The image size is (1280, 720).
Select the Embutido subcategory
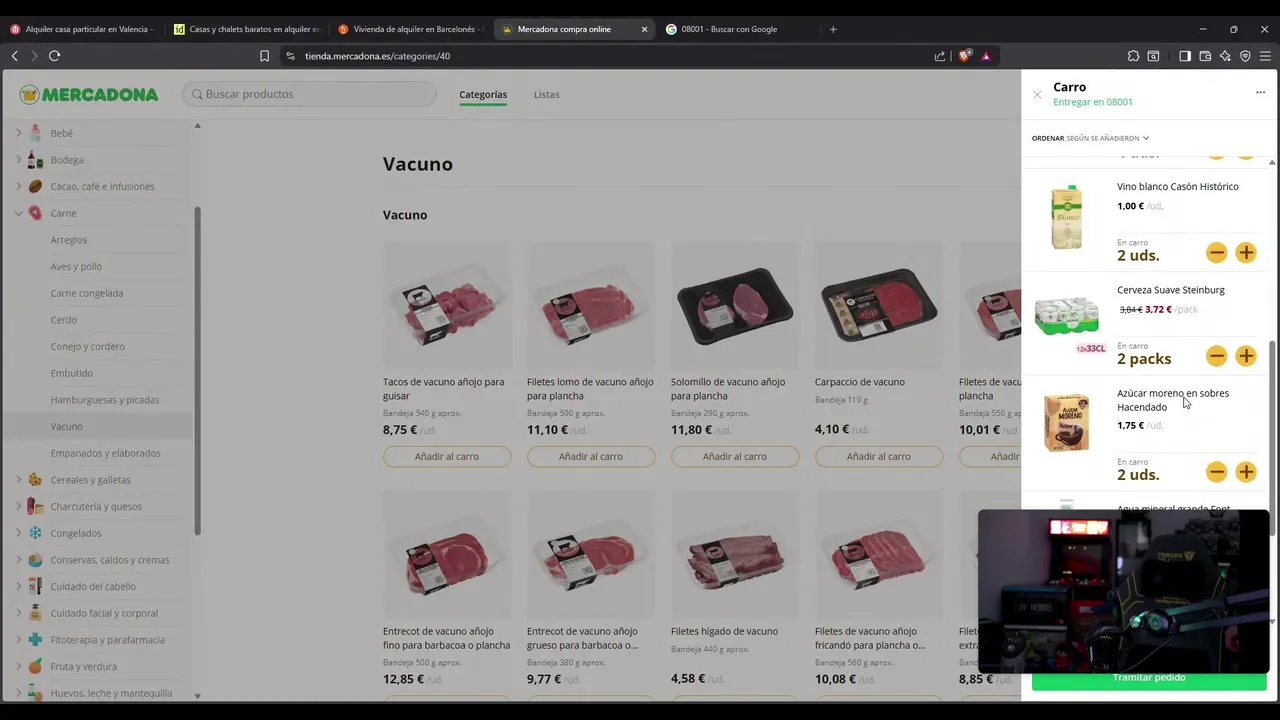pos(72,373)
